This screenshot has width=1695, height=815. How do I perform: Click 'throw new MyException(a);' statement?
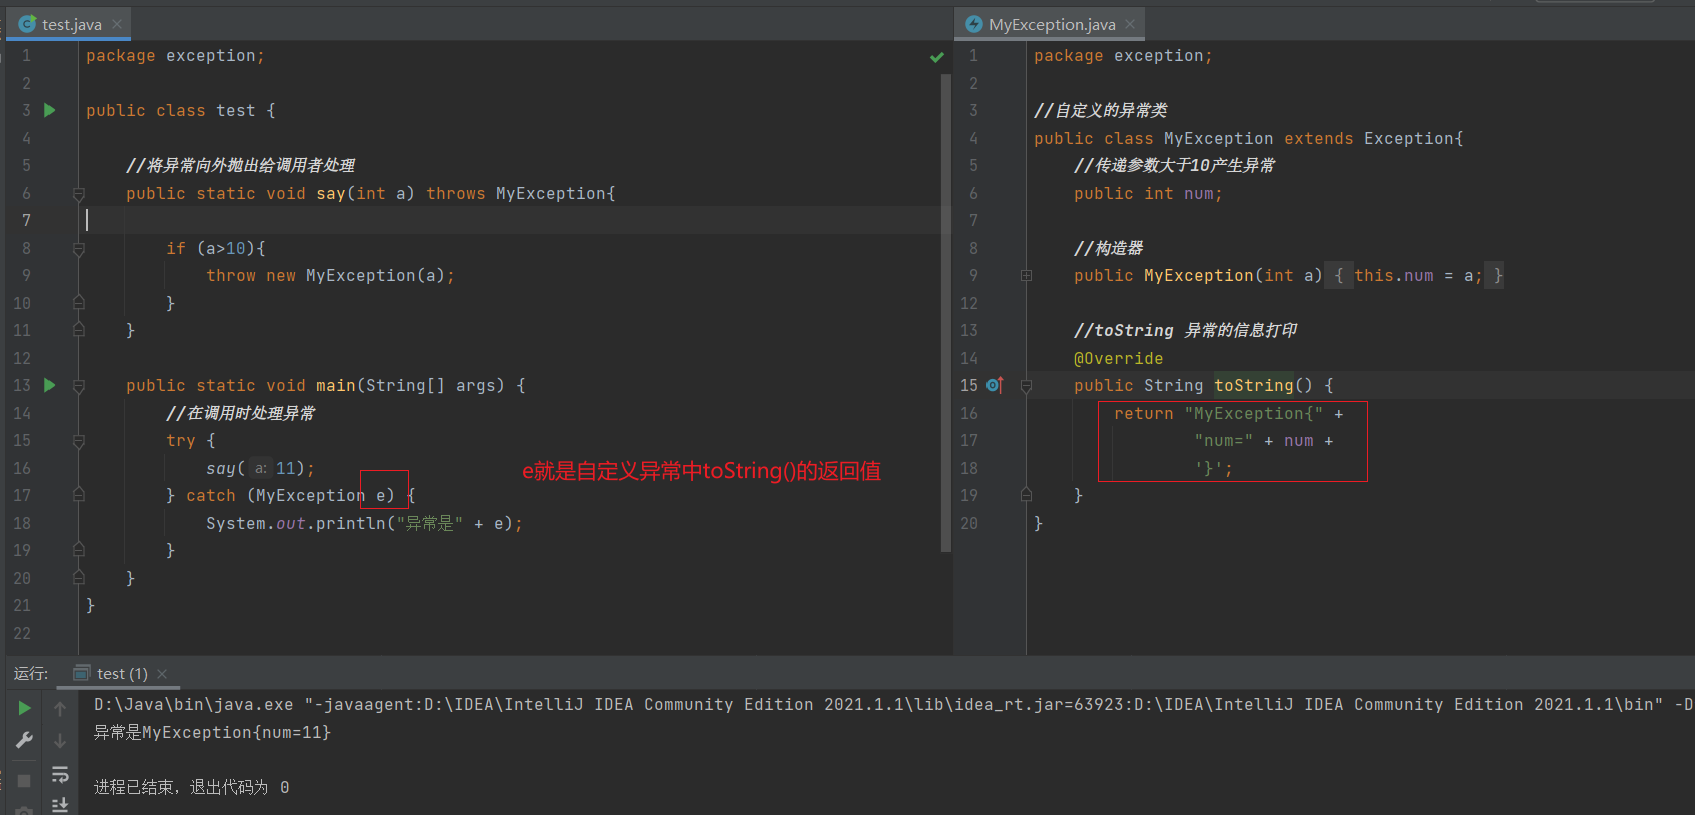[331, 275]
